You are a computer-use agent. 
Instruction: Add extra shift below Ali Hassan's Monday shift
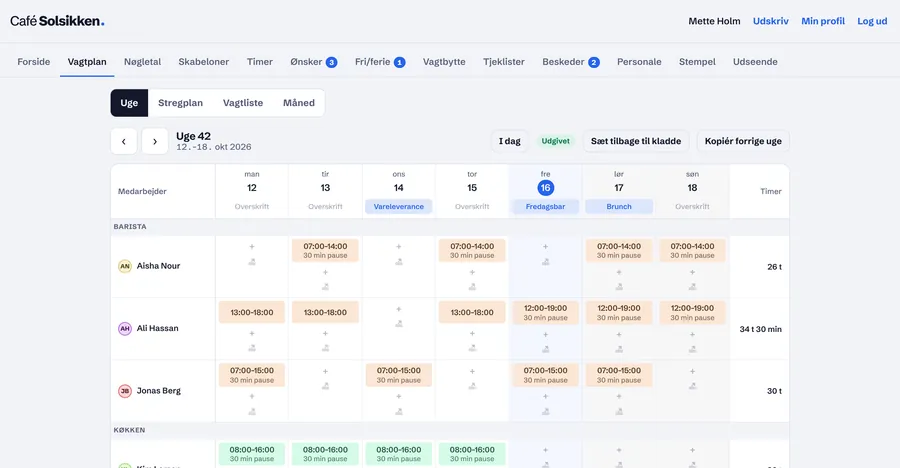pyautogui.click(x=251, y=334)
